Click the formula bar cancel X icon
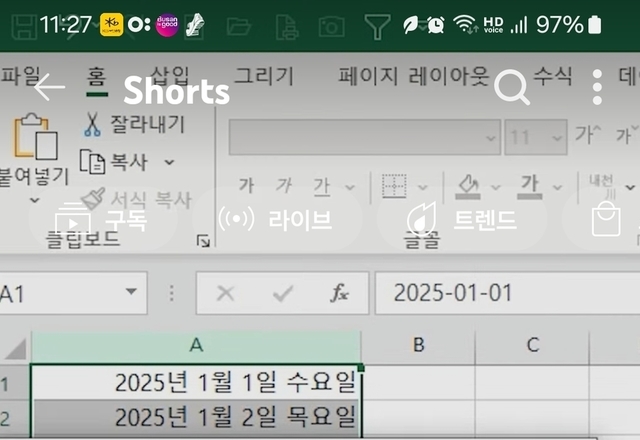640x440 pixels. [226, 293]
